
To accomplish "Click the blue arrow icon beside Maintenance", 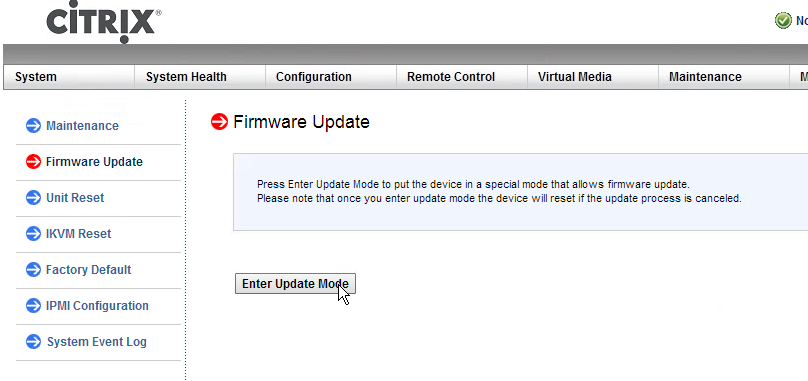I will click(x=33, y=126).
